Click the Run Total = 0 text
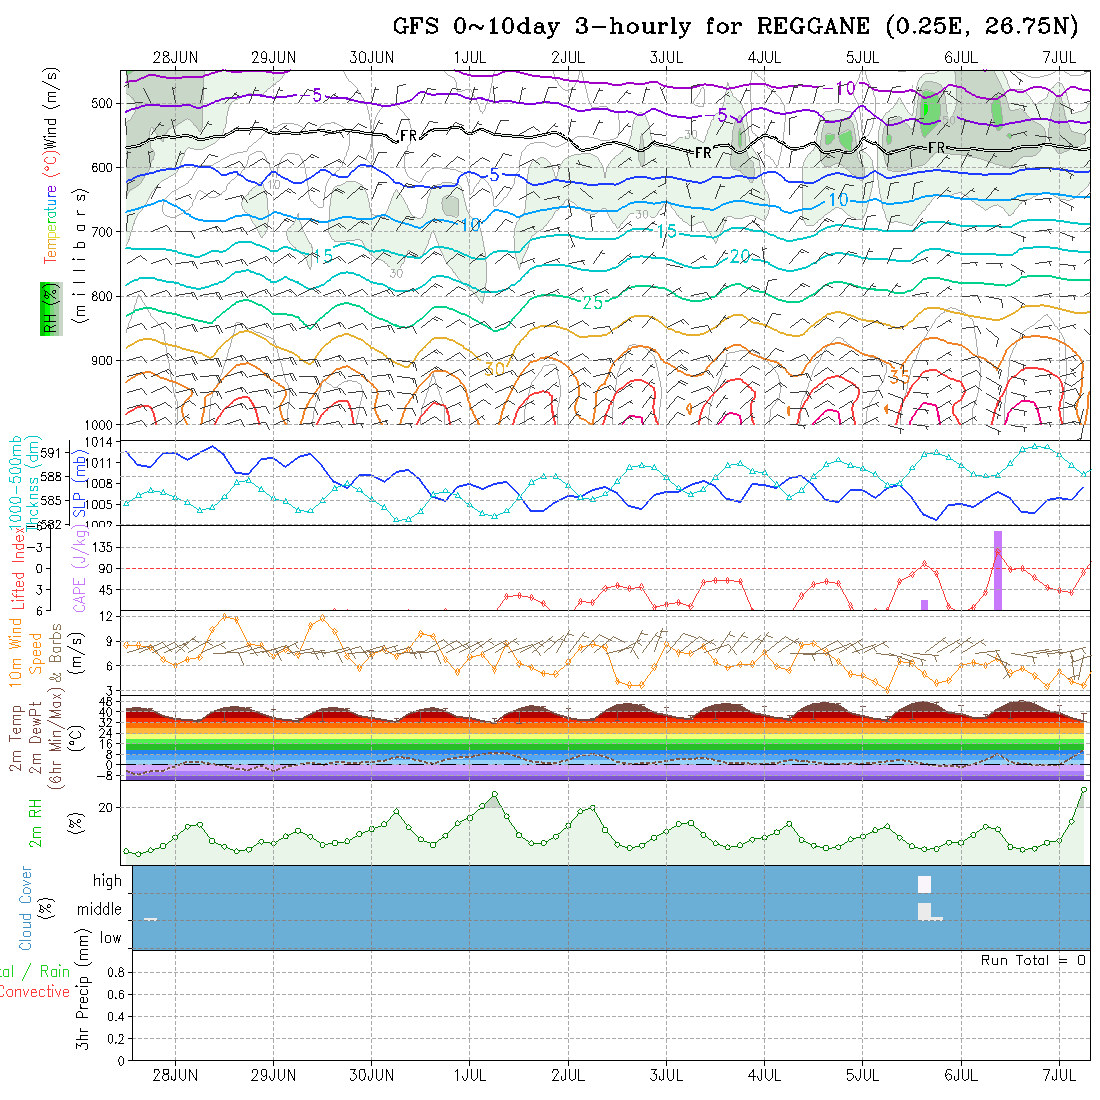This screenshot has height=1100, width=1100. pyautogui.click(x=1033, y=960)
